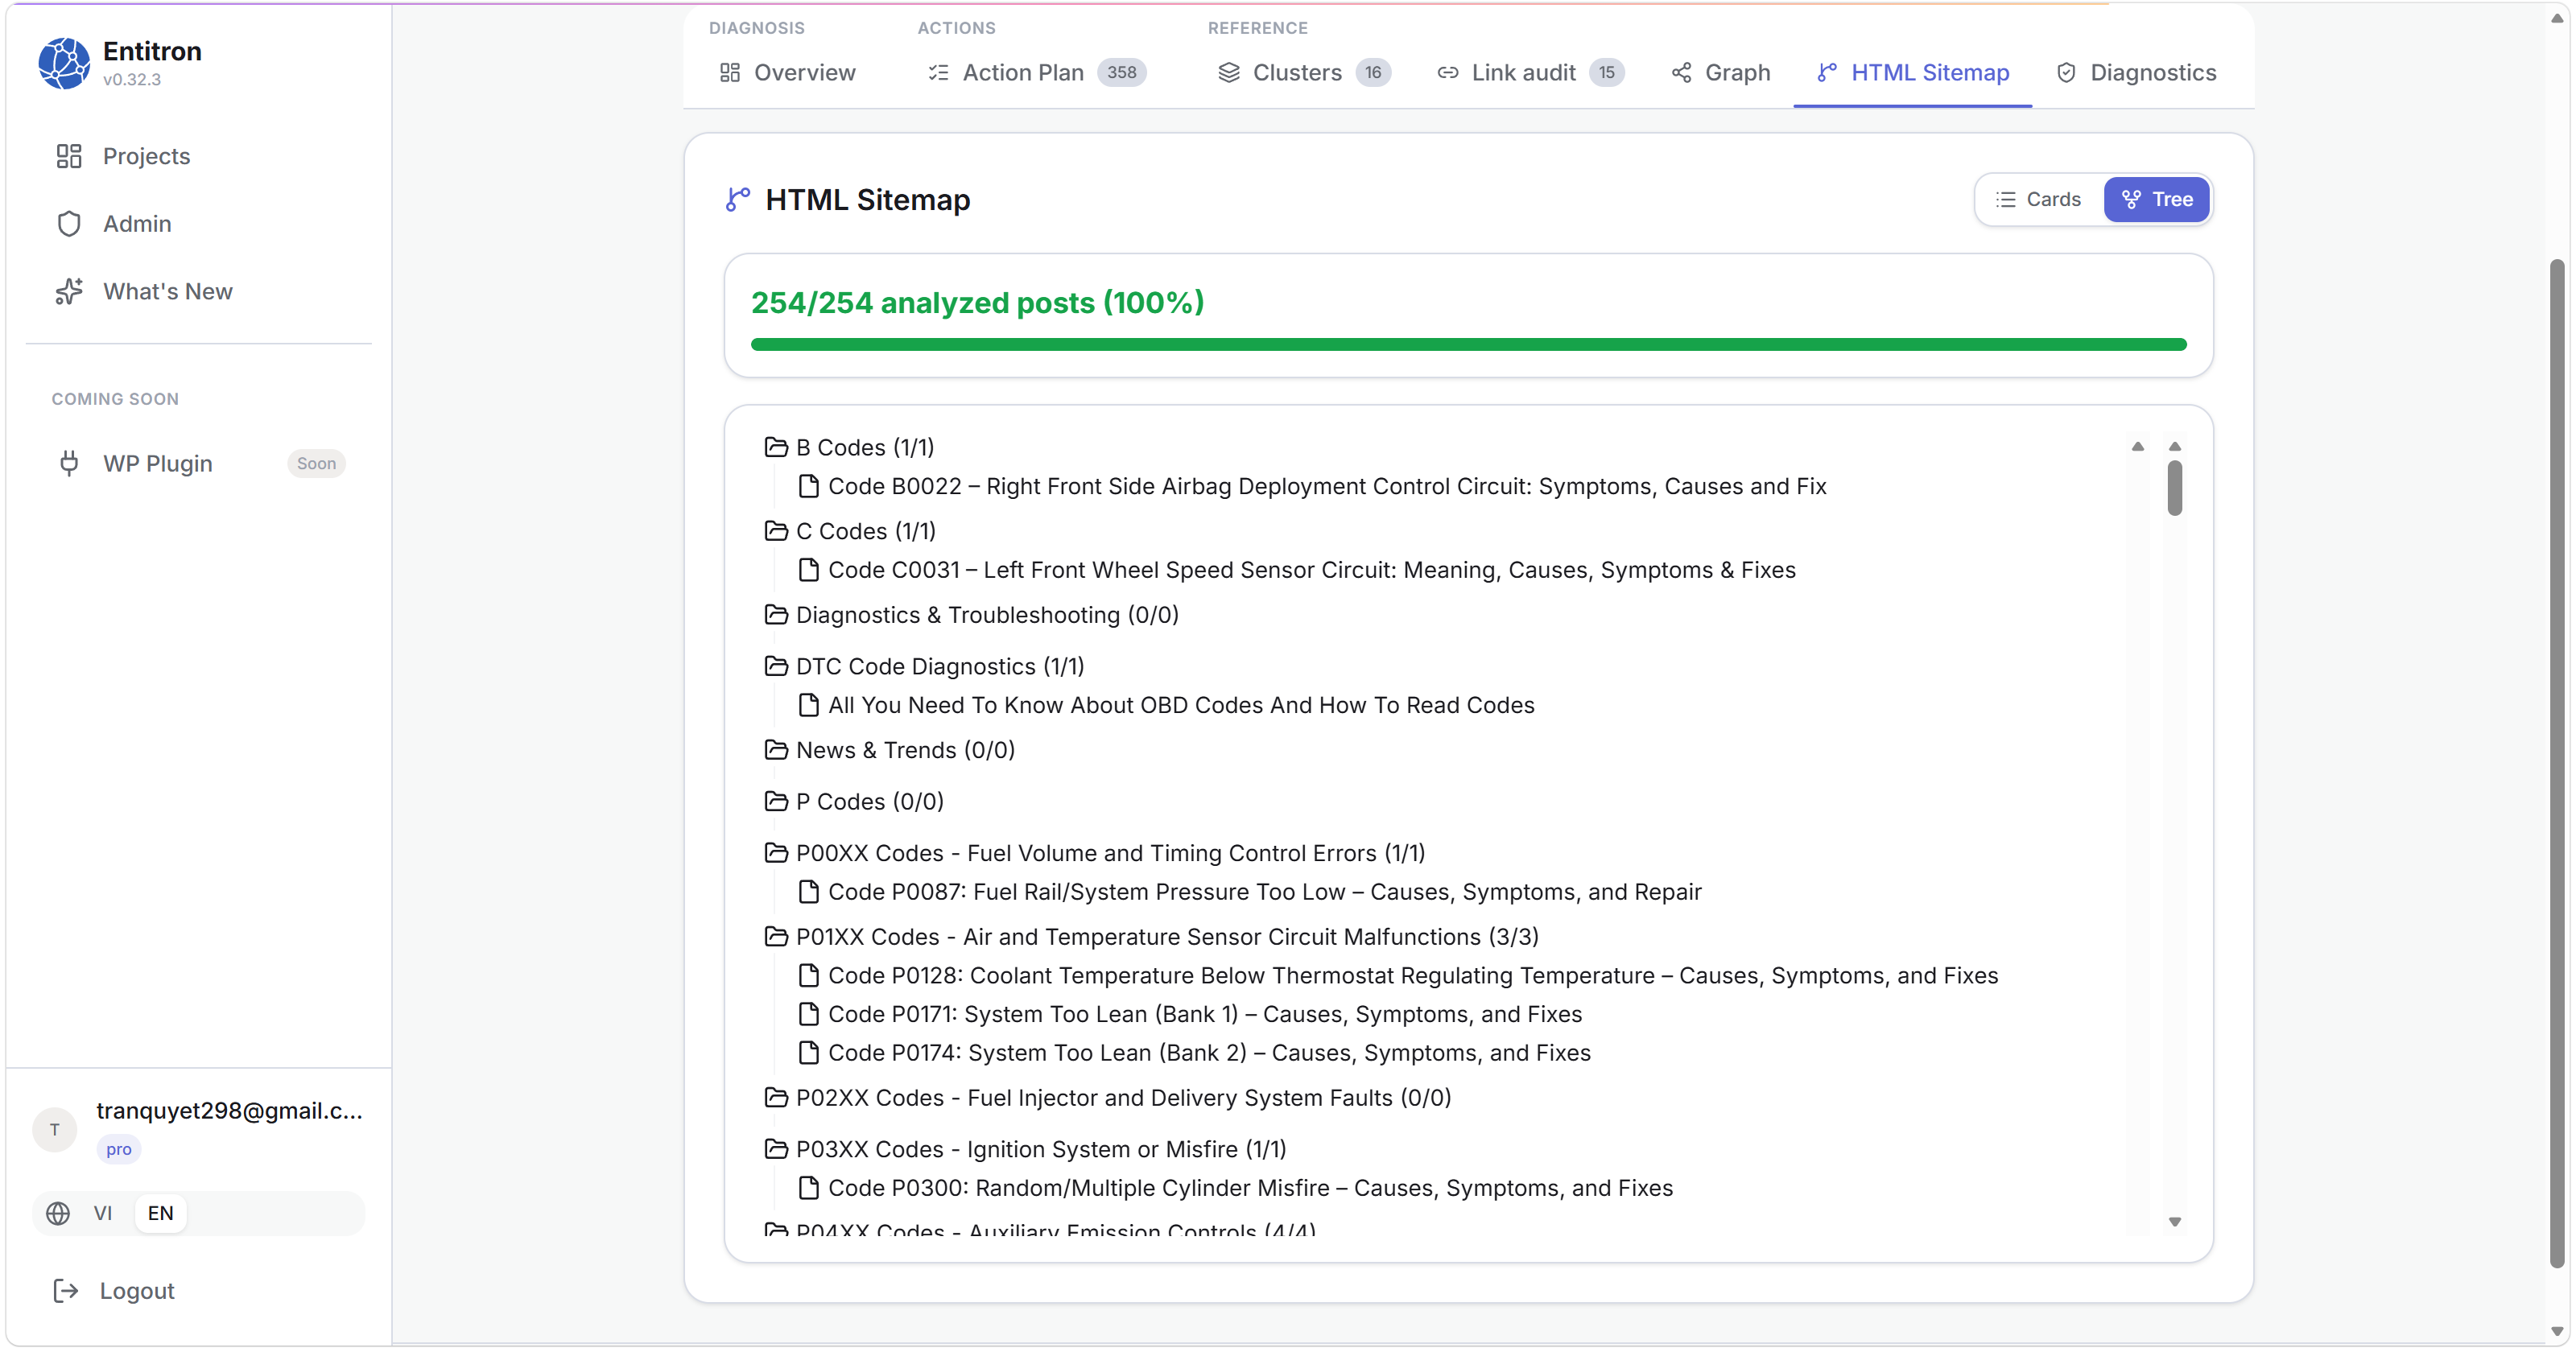Open Code P0128 coolant temperature post
2576x1352 pixels.
tap(1413, 976)
